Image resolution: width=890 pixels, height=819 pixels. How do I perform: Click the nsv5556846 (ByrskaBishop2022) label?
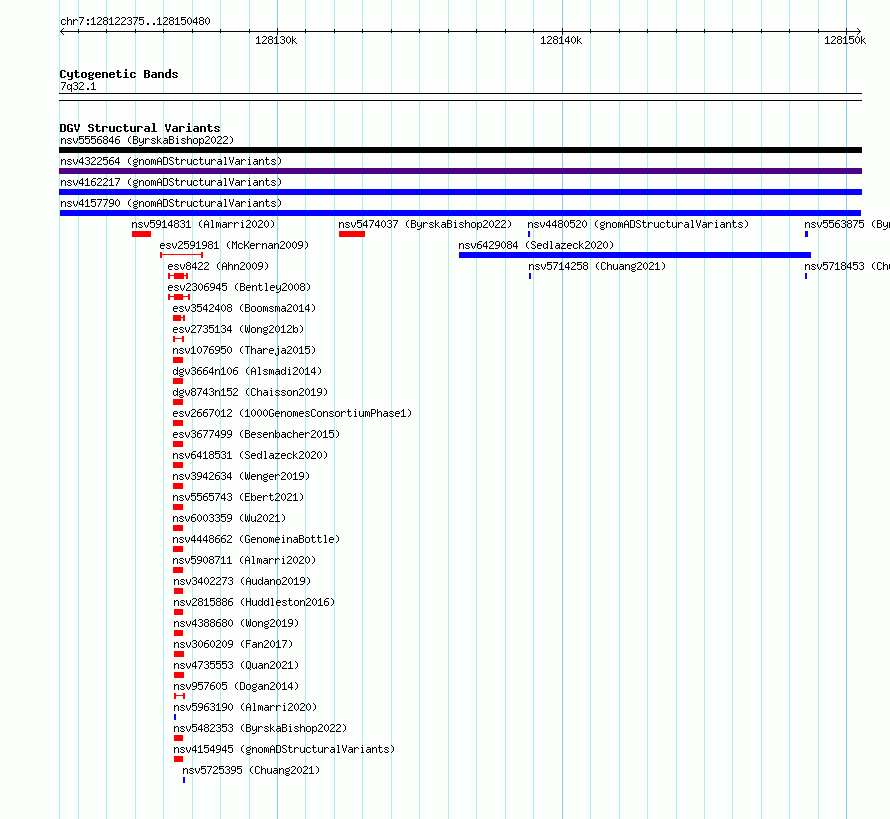coord(147,140)
